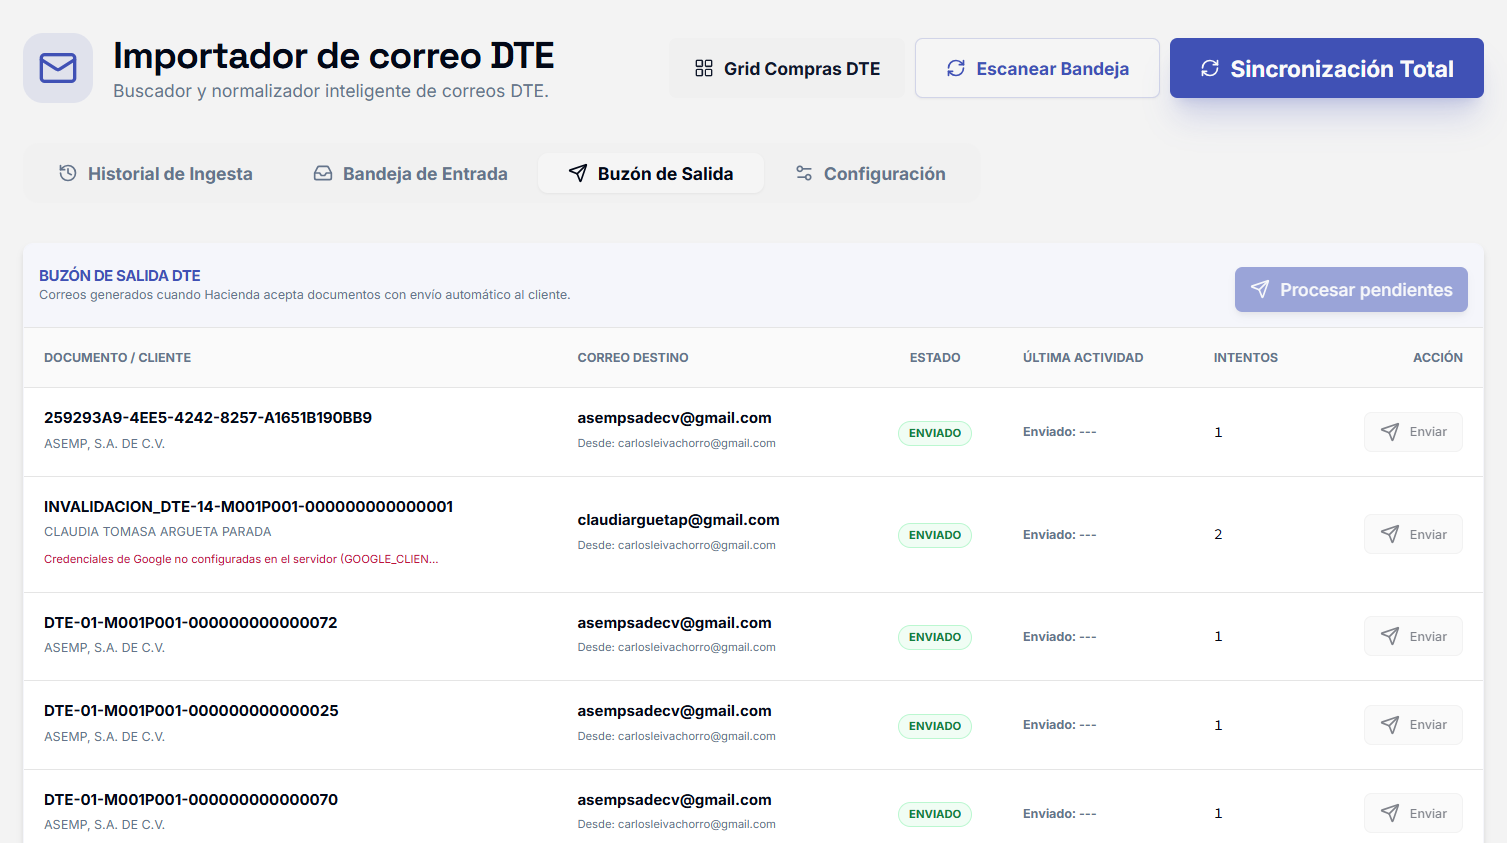Click the ACCIÓN column header
The image size is (1507, 843).
click(x=1438, y=357)
